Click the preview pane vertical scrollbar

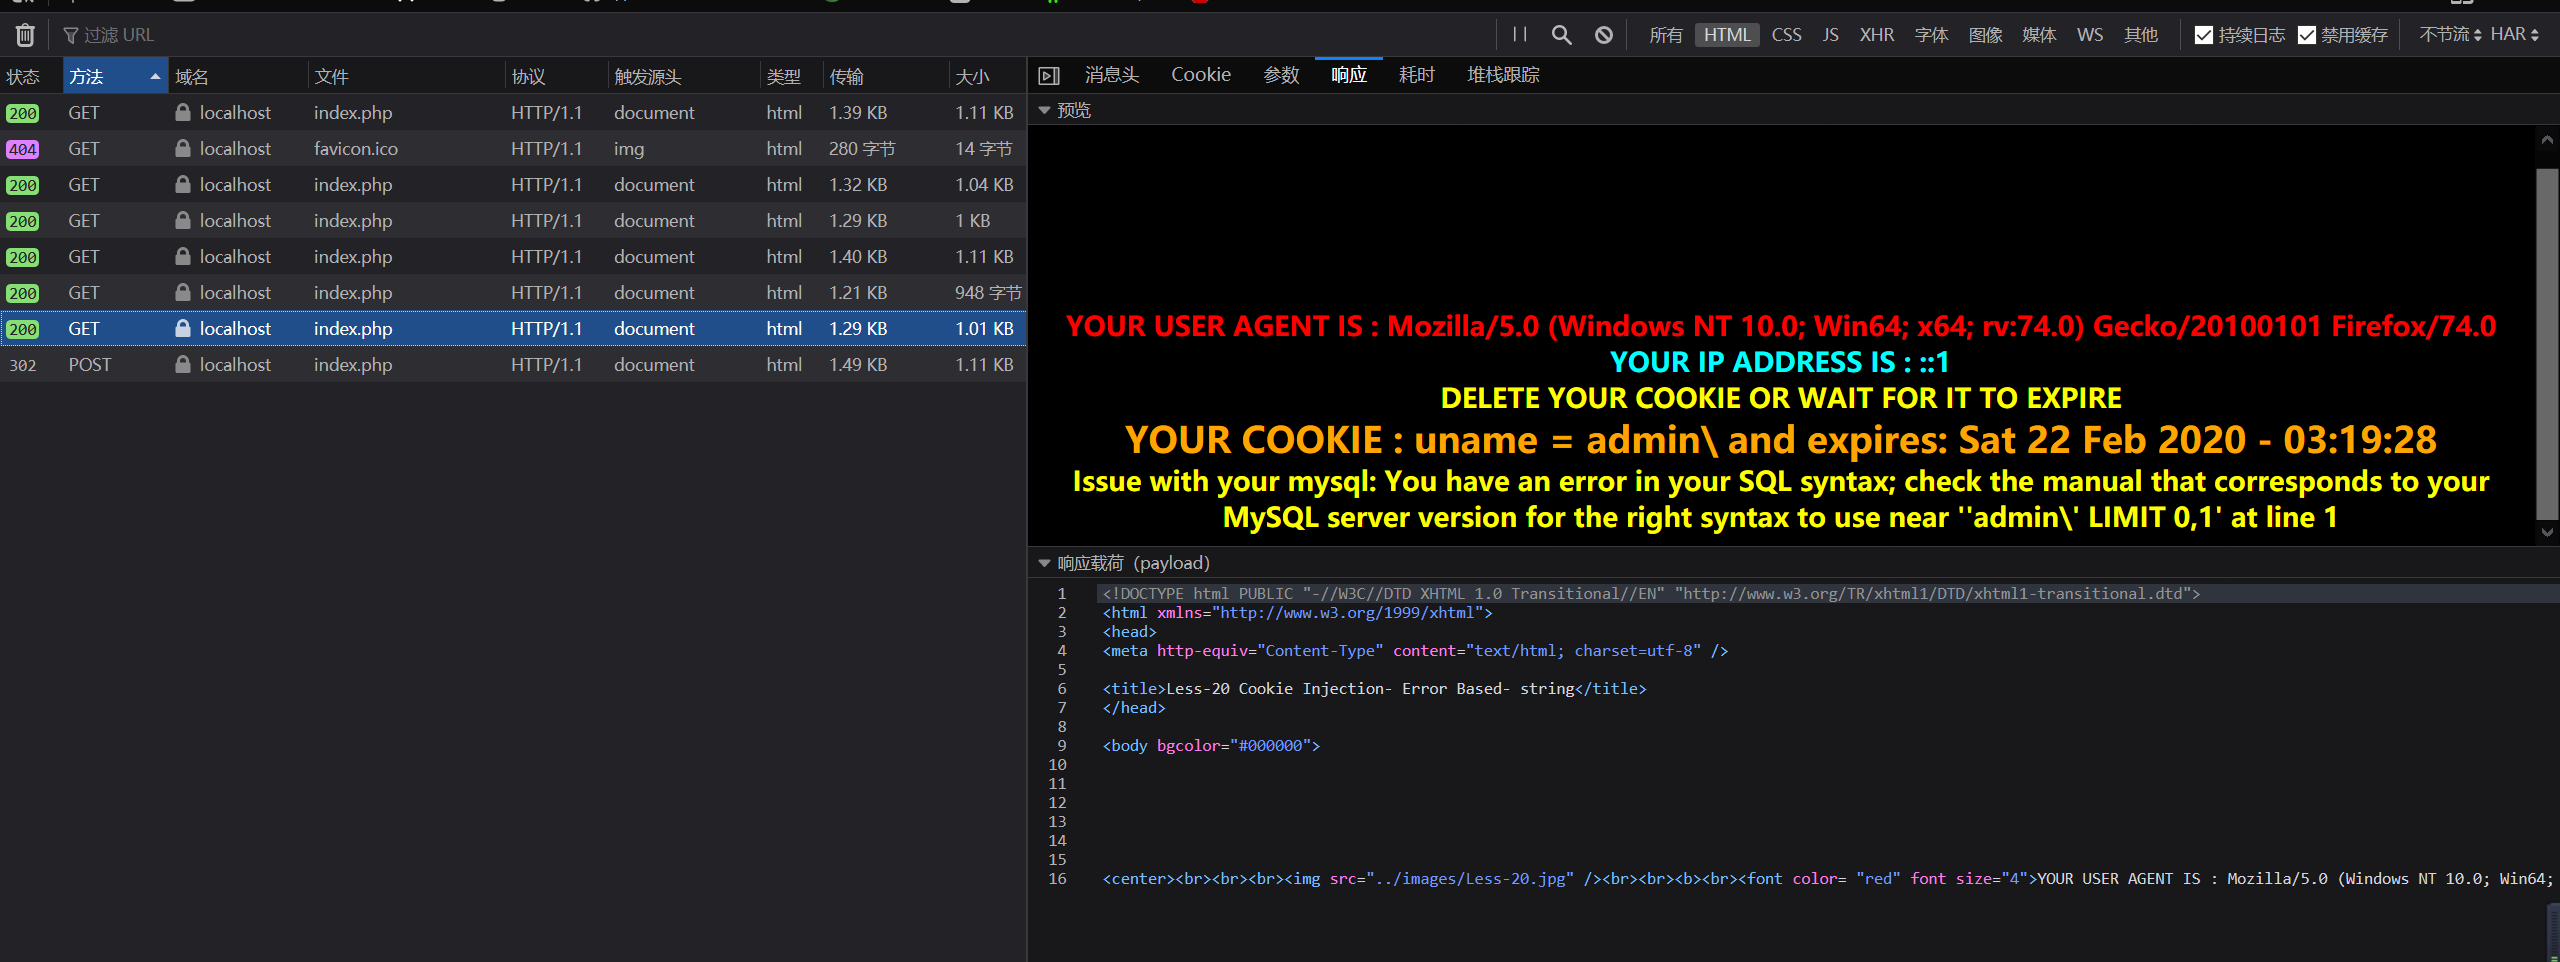click(2547, 344)
